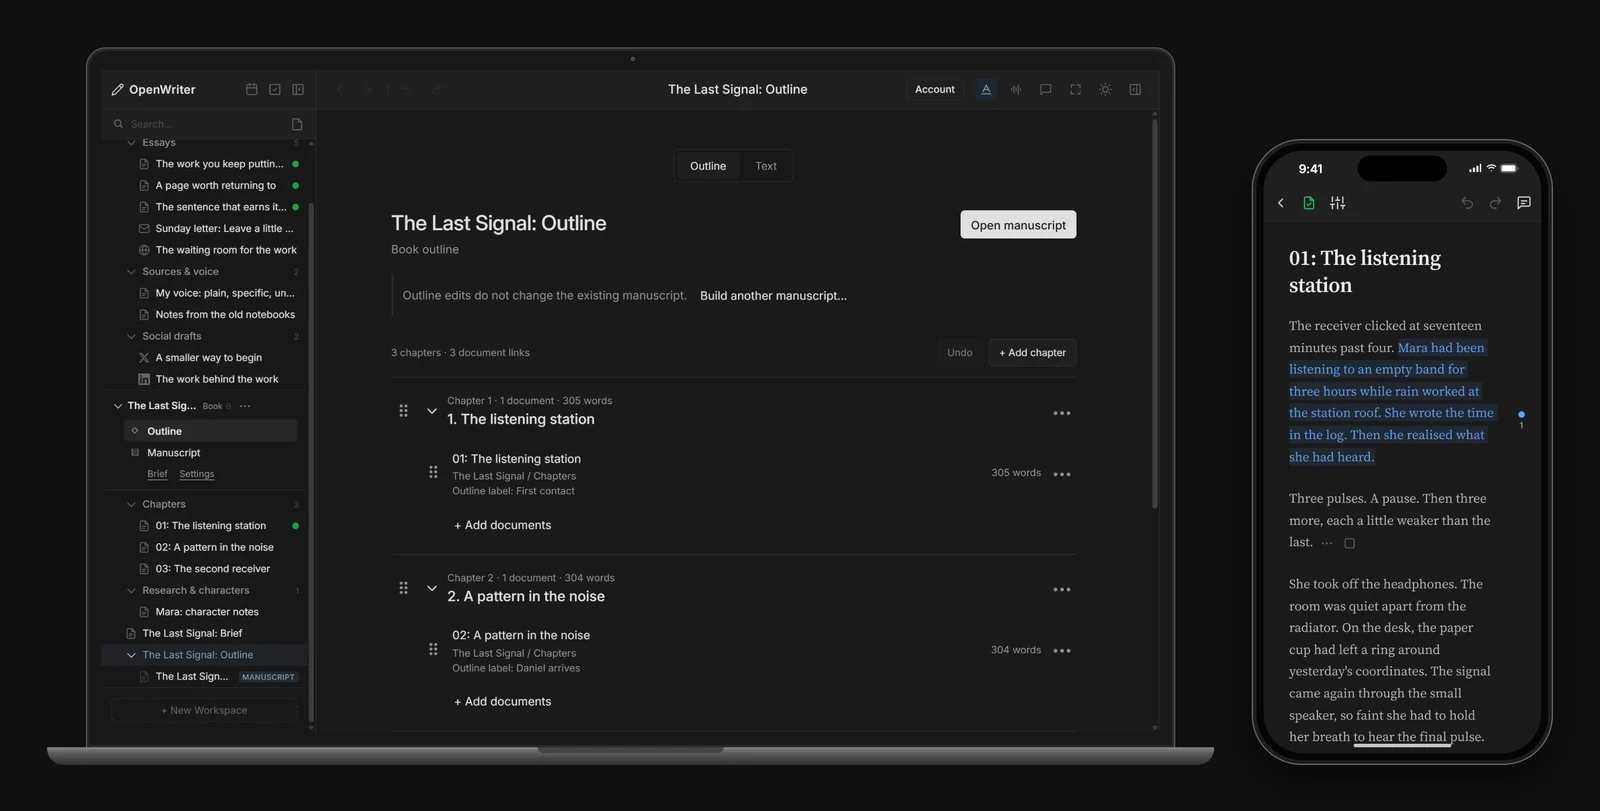Collapse the Social drafts folder
This screenshot has width=1600, height=811.
[x=131, y=336]
